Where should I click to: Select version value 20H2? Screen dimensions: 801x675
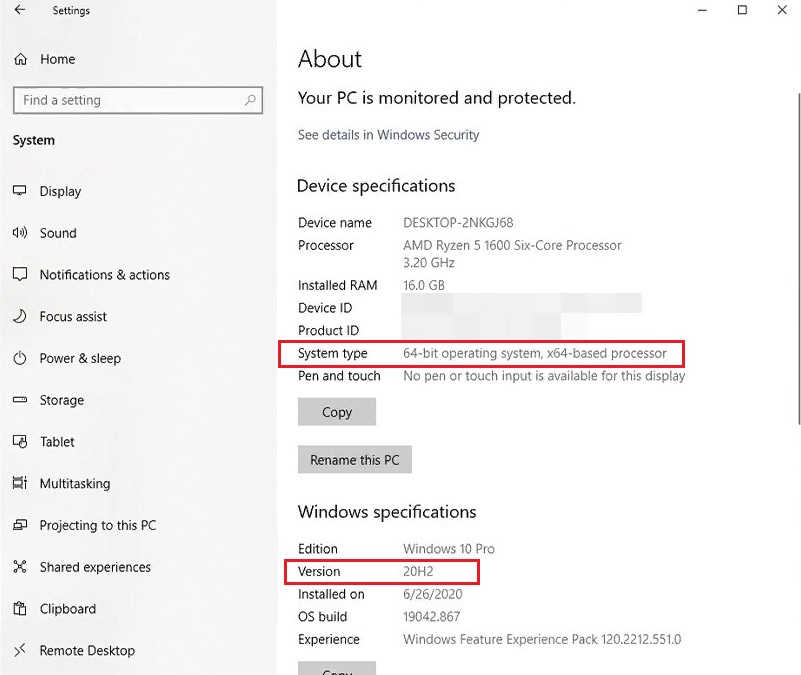(x=418, y=571)
